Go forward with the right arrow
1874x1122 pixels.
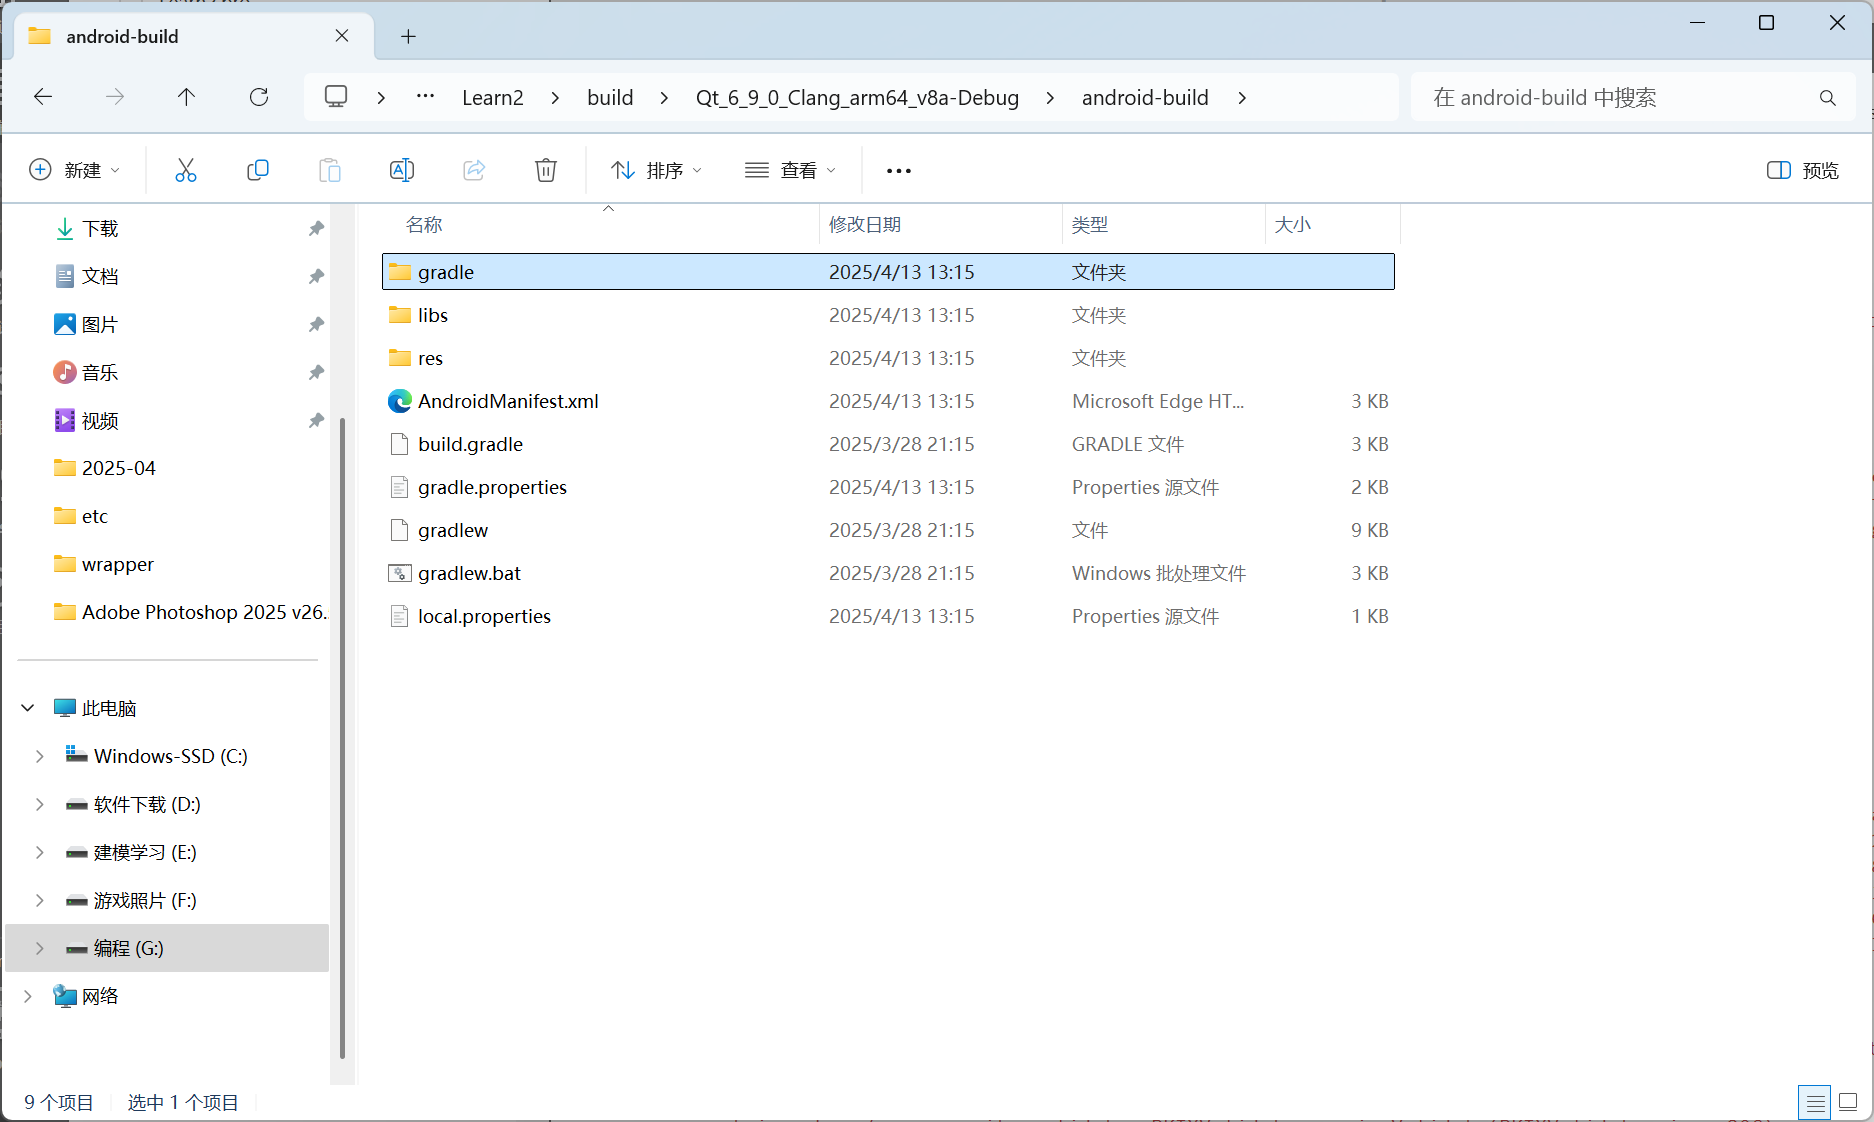[x=115, y=97]
